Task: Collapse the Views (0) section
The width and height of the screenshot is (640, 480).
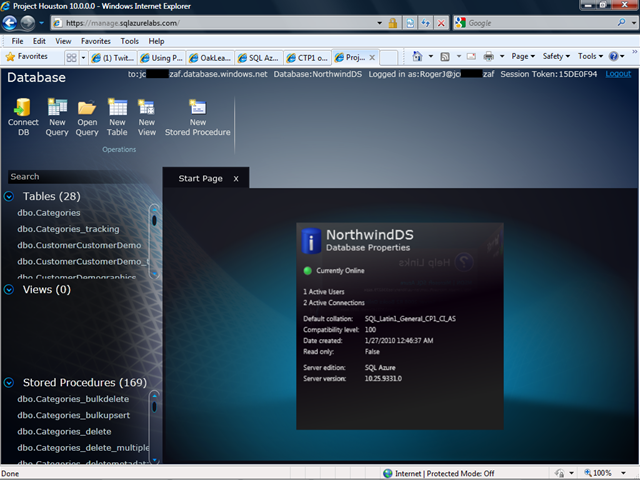Action: pyautogui.click(x=9, y=290)
